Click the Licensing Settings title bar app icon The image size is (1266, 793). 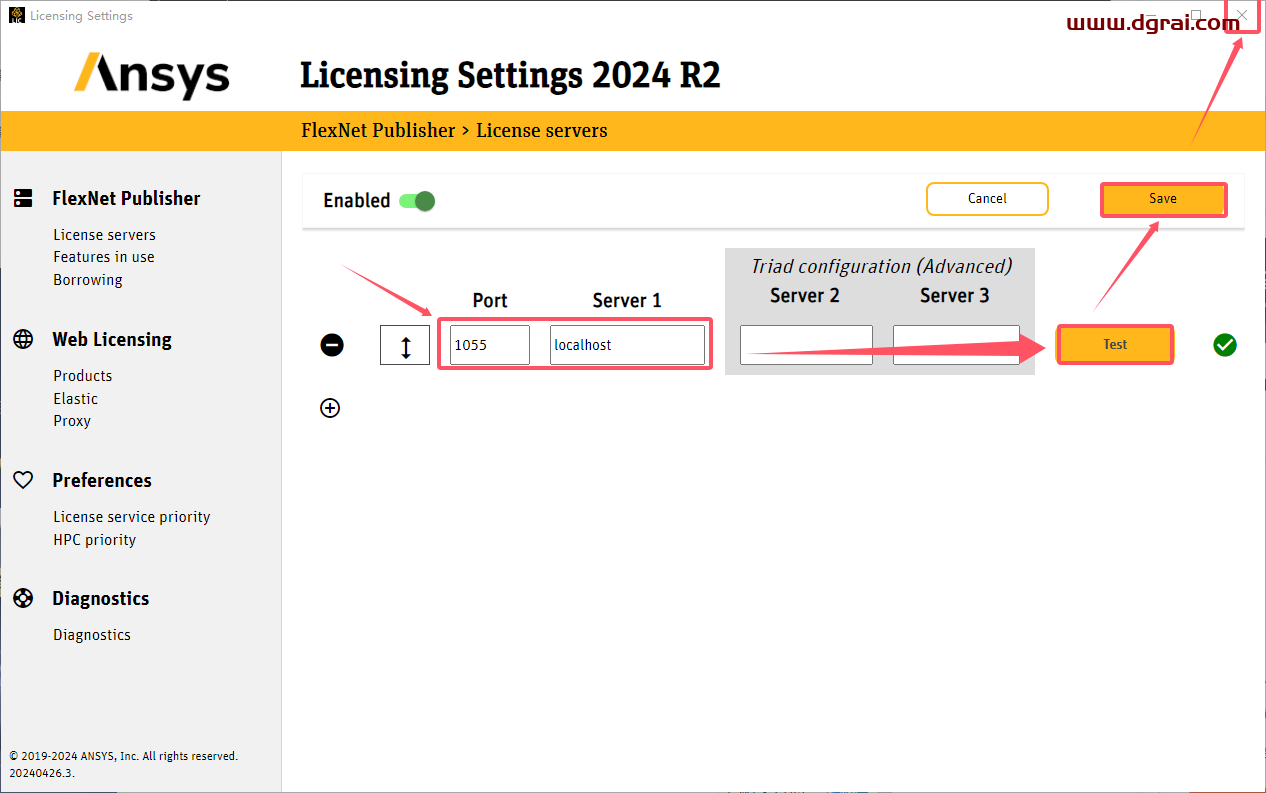click(x=17, y=15)
